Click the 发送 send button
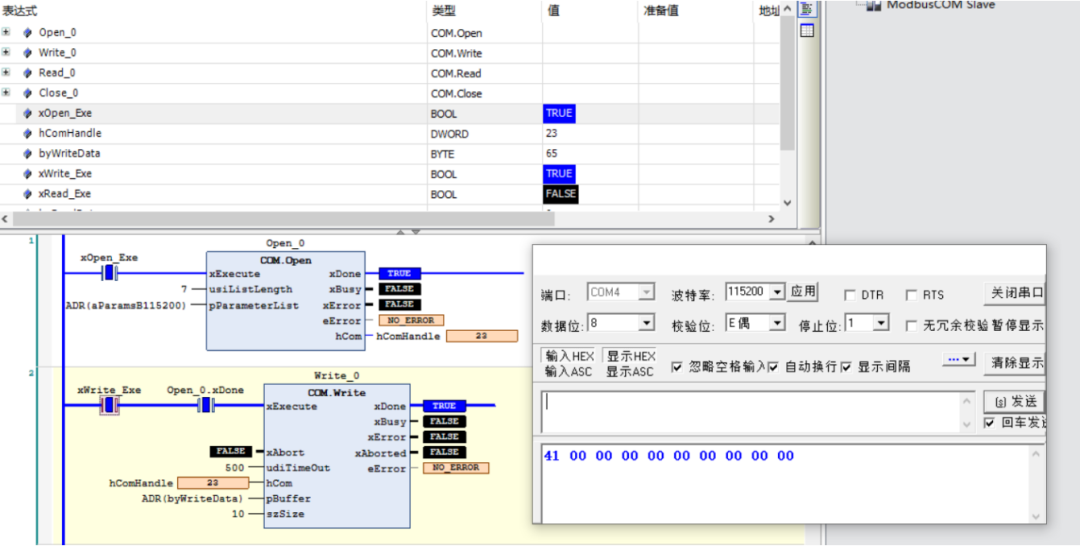 click(x=1013, y=401)
